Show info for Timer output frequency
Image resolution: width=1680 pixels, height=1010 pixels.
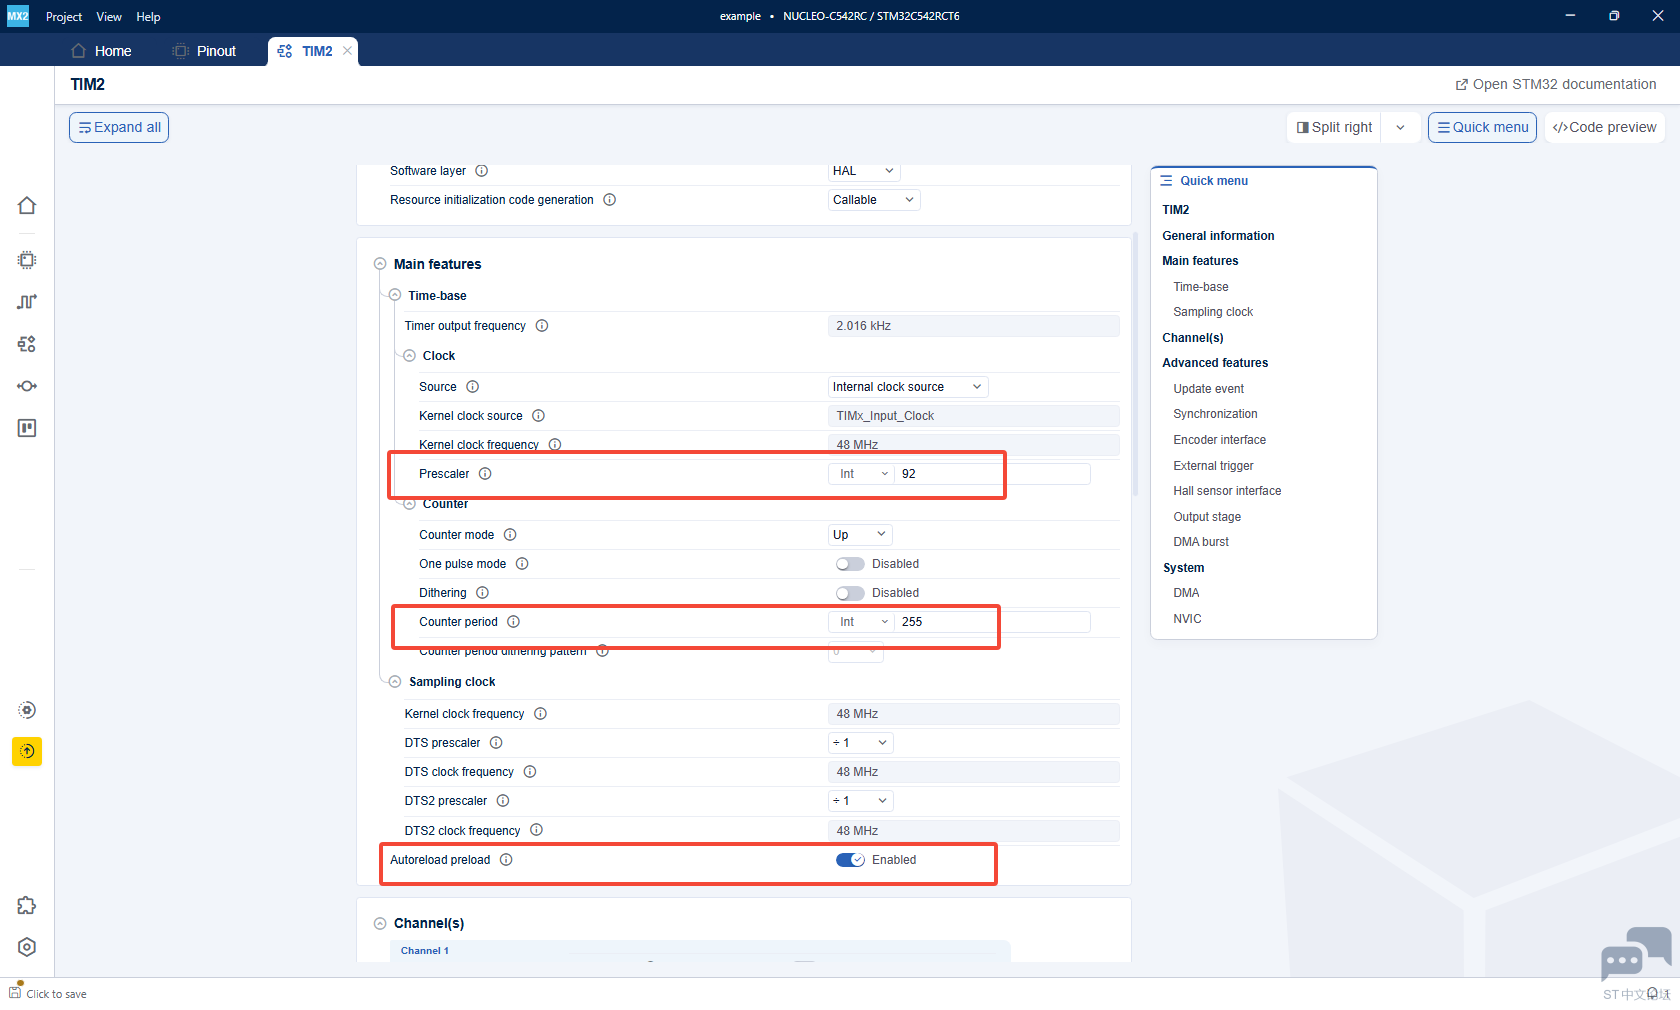pyautogui.click(x=542, y=326)
